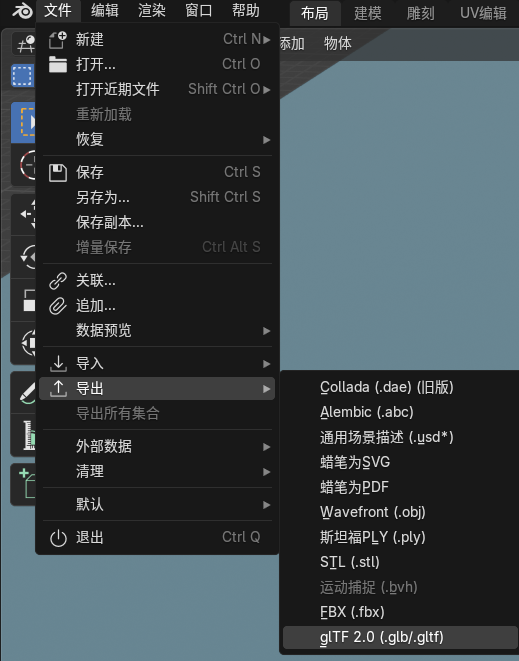Click the 导入 download arrow icon
This screenshot has height=661, width=519.
point(58,363)
